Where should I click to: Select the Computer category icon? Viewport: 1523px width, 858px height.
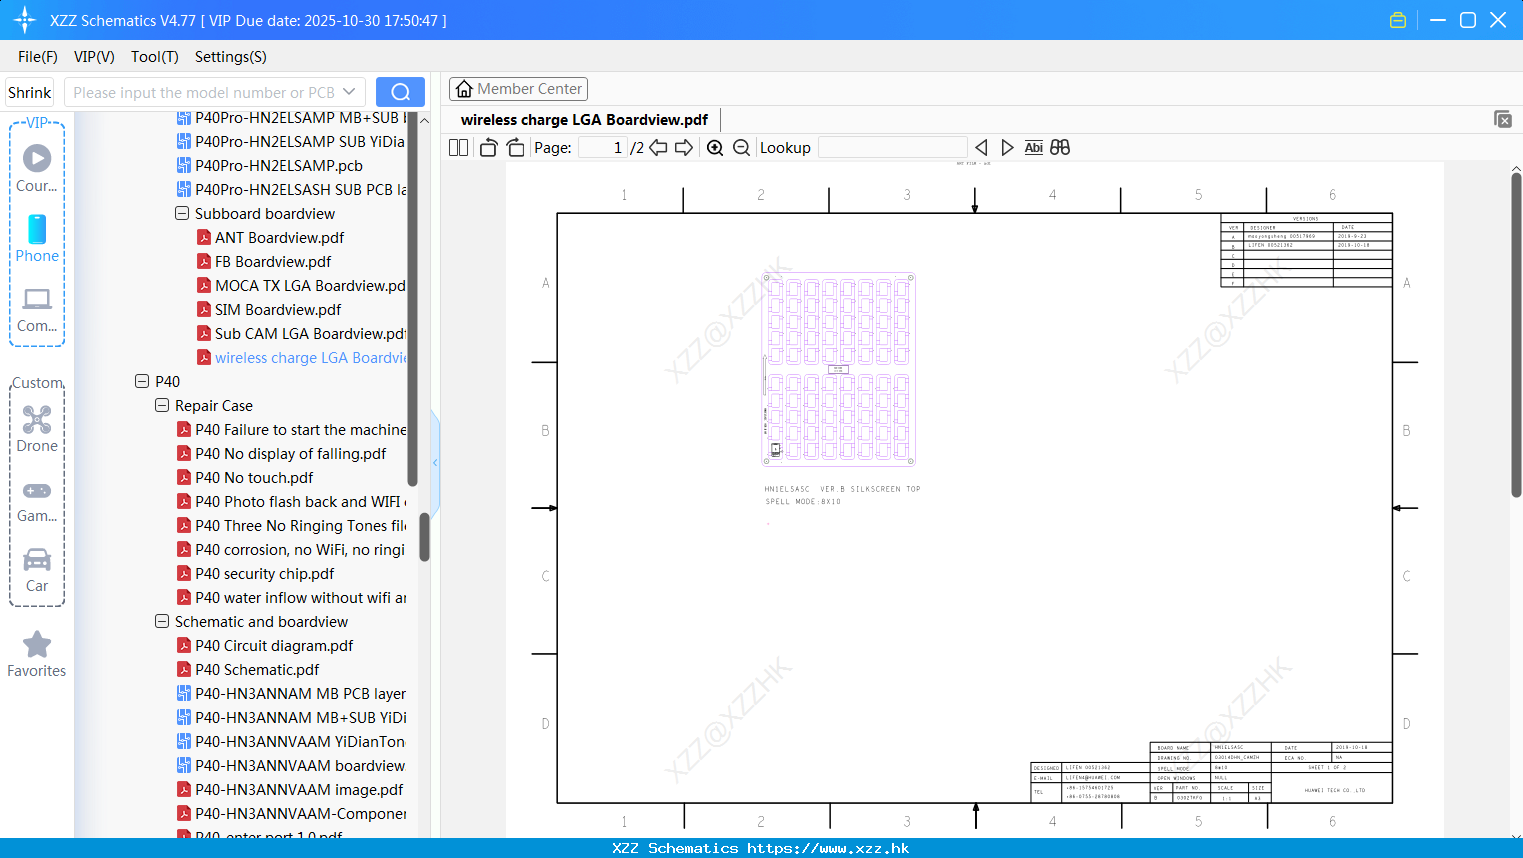point(37,309)
